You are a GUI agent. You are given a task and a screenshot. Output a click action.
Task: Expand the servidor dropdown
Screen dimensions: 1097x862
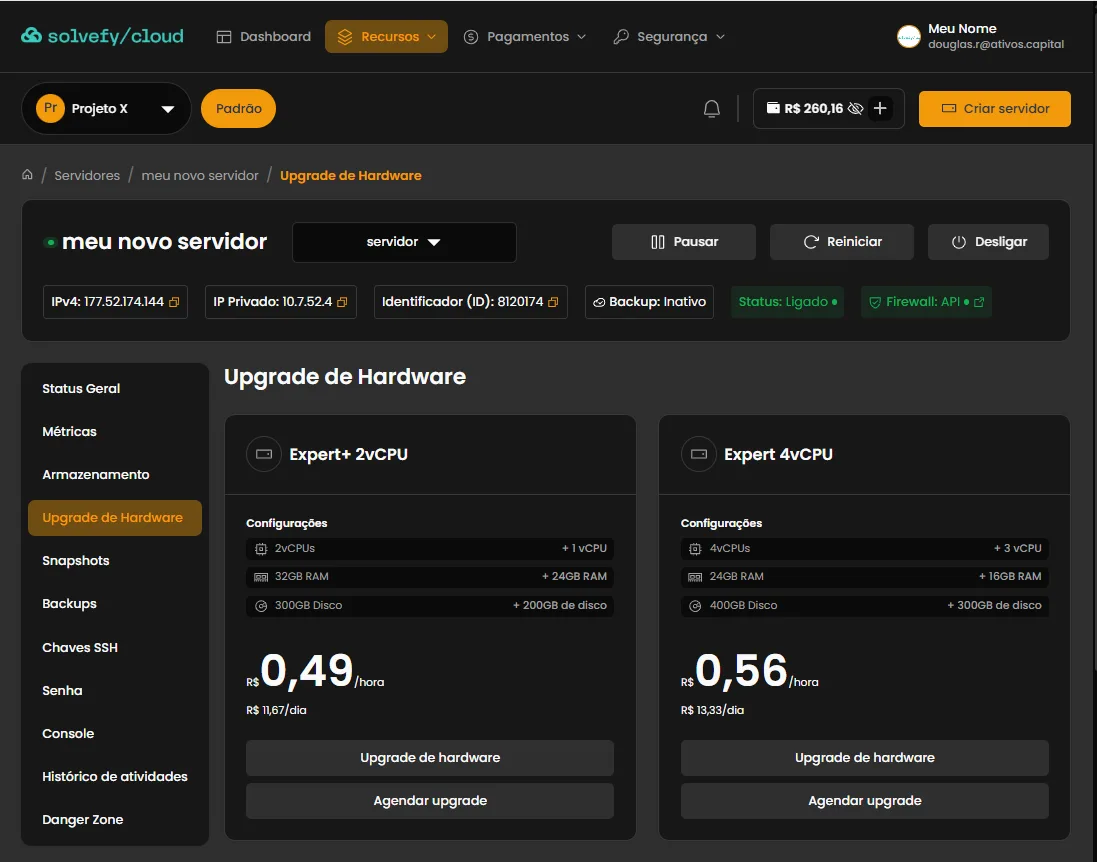404,242
